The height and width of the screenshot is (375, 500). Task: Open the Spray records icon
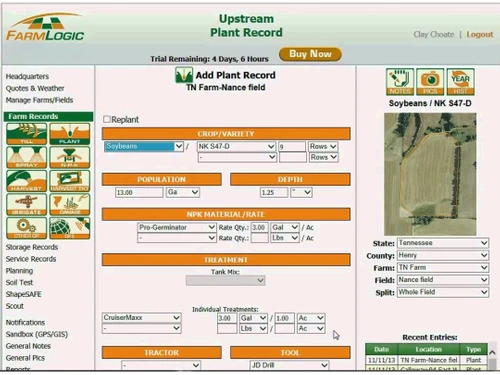[26, 157]
